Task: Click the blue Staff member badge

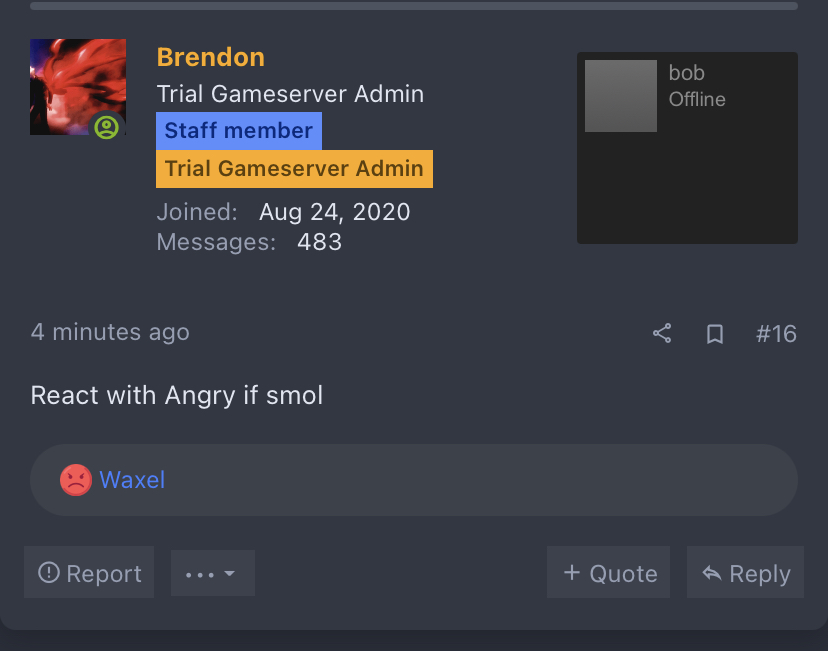Action: coord(238,131)
